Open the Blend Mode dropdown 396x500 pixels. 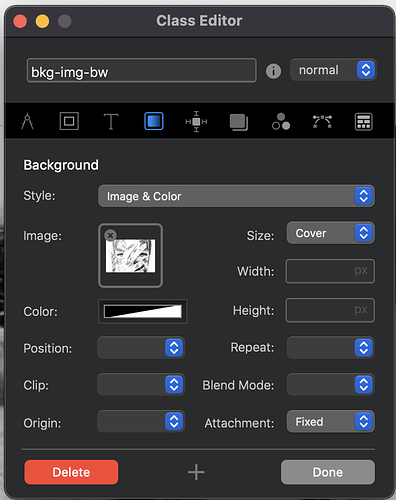[x=330, y=385]
